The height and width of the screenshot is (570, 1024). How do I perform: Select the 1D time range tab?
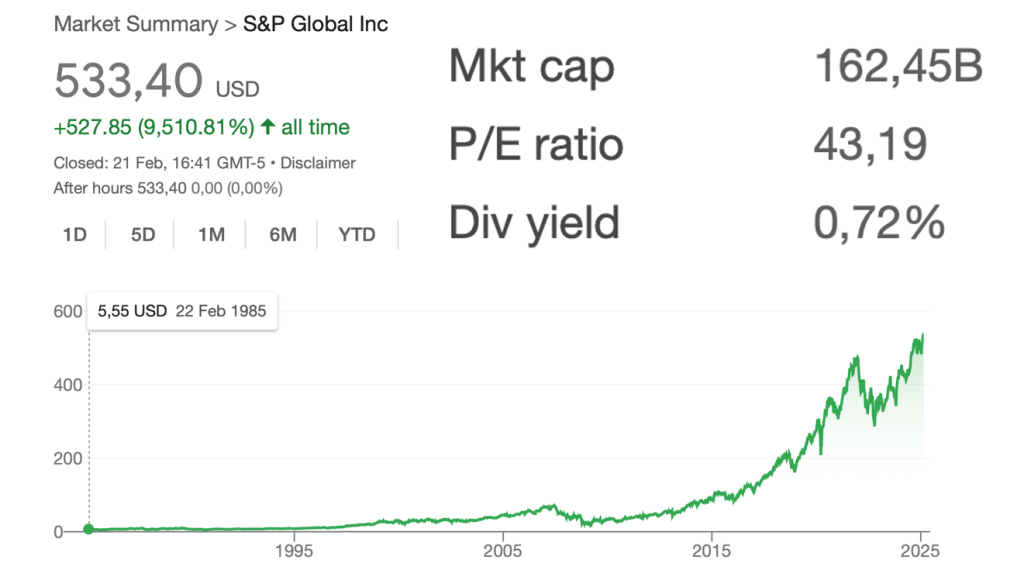(75, 235)
